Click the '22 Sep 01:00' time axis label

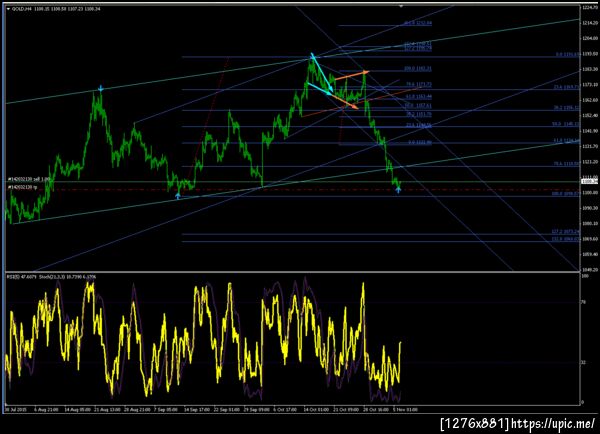tap(226, 410)
